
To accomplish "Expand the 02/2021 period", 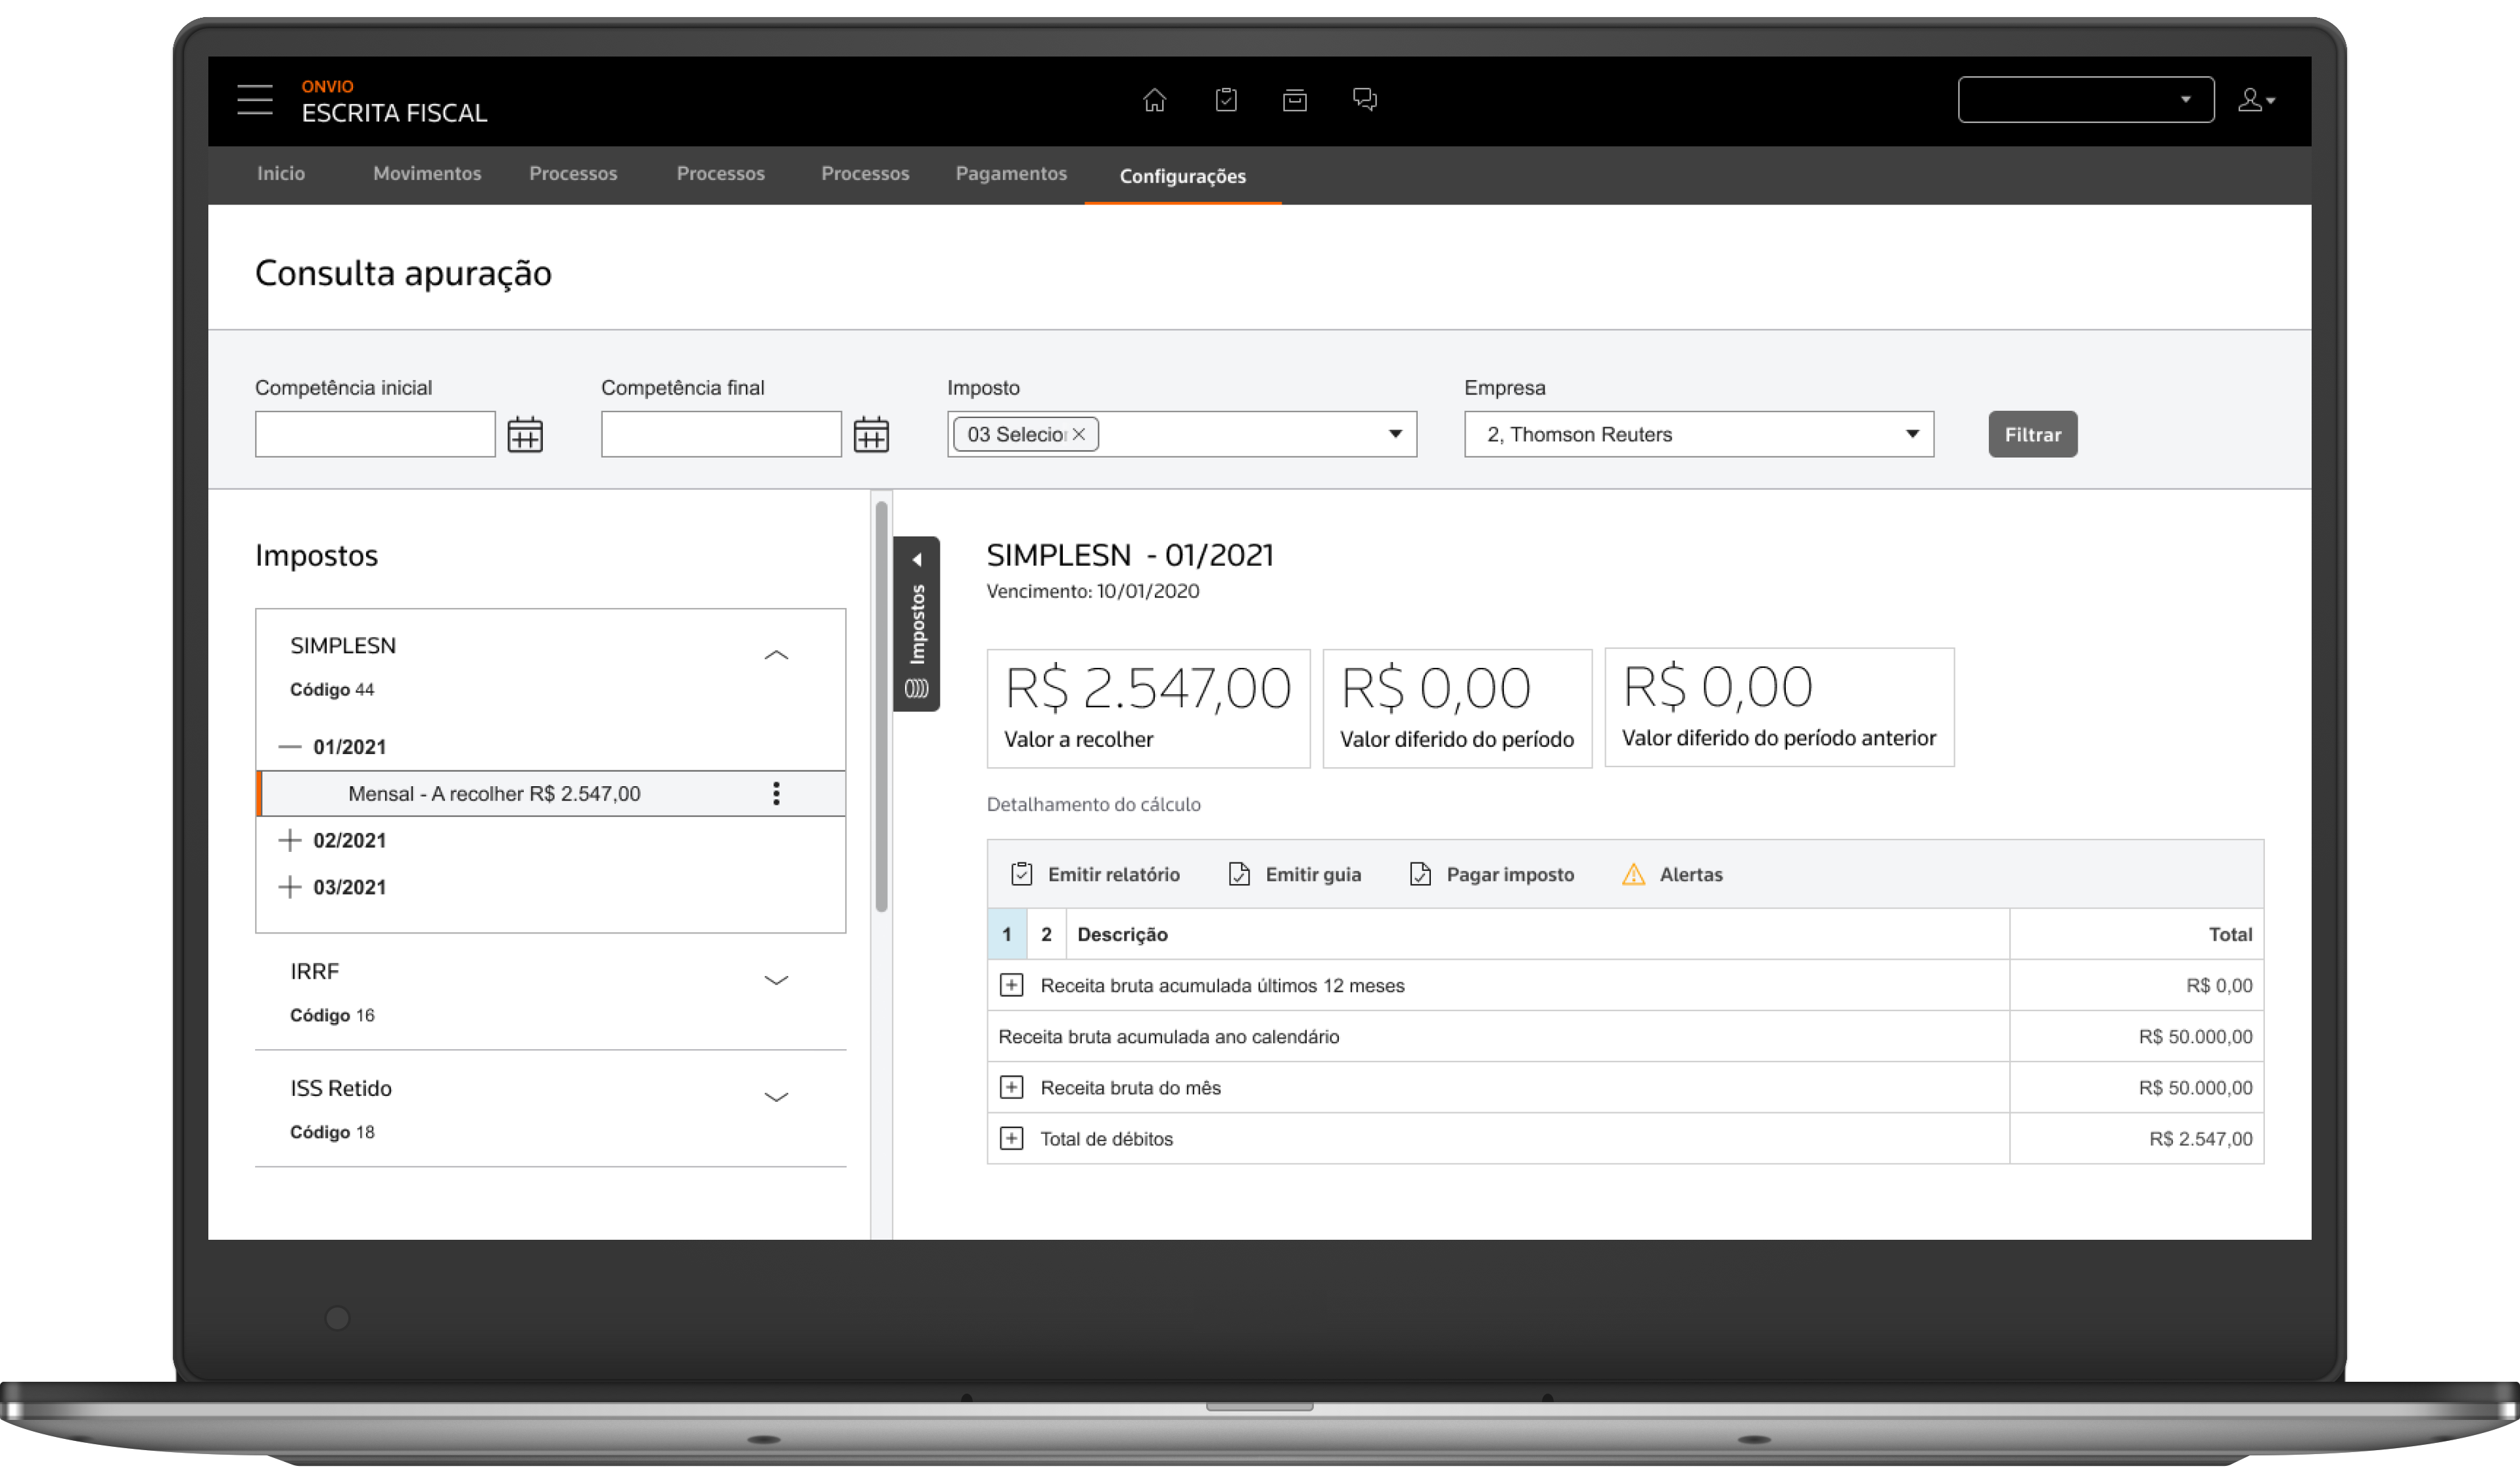I will (290, 840).
